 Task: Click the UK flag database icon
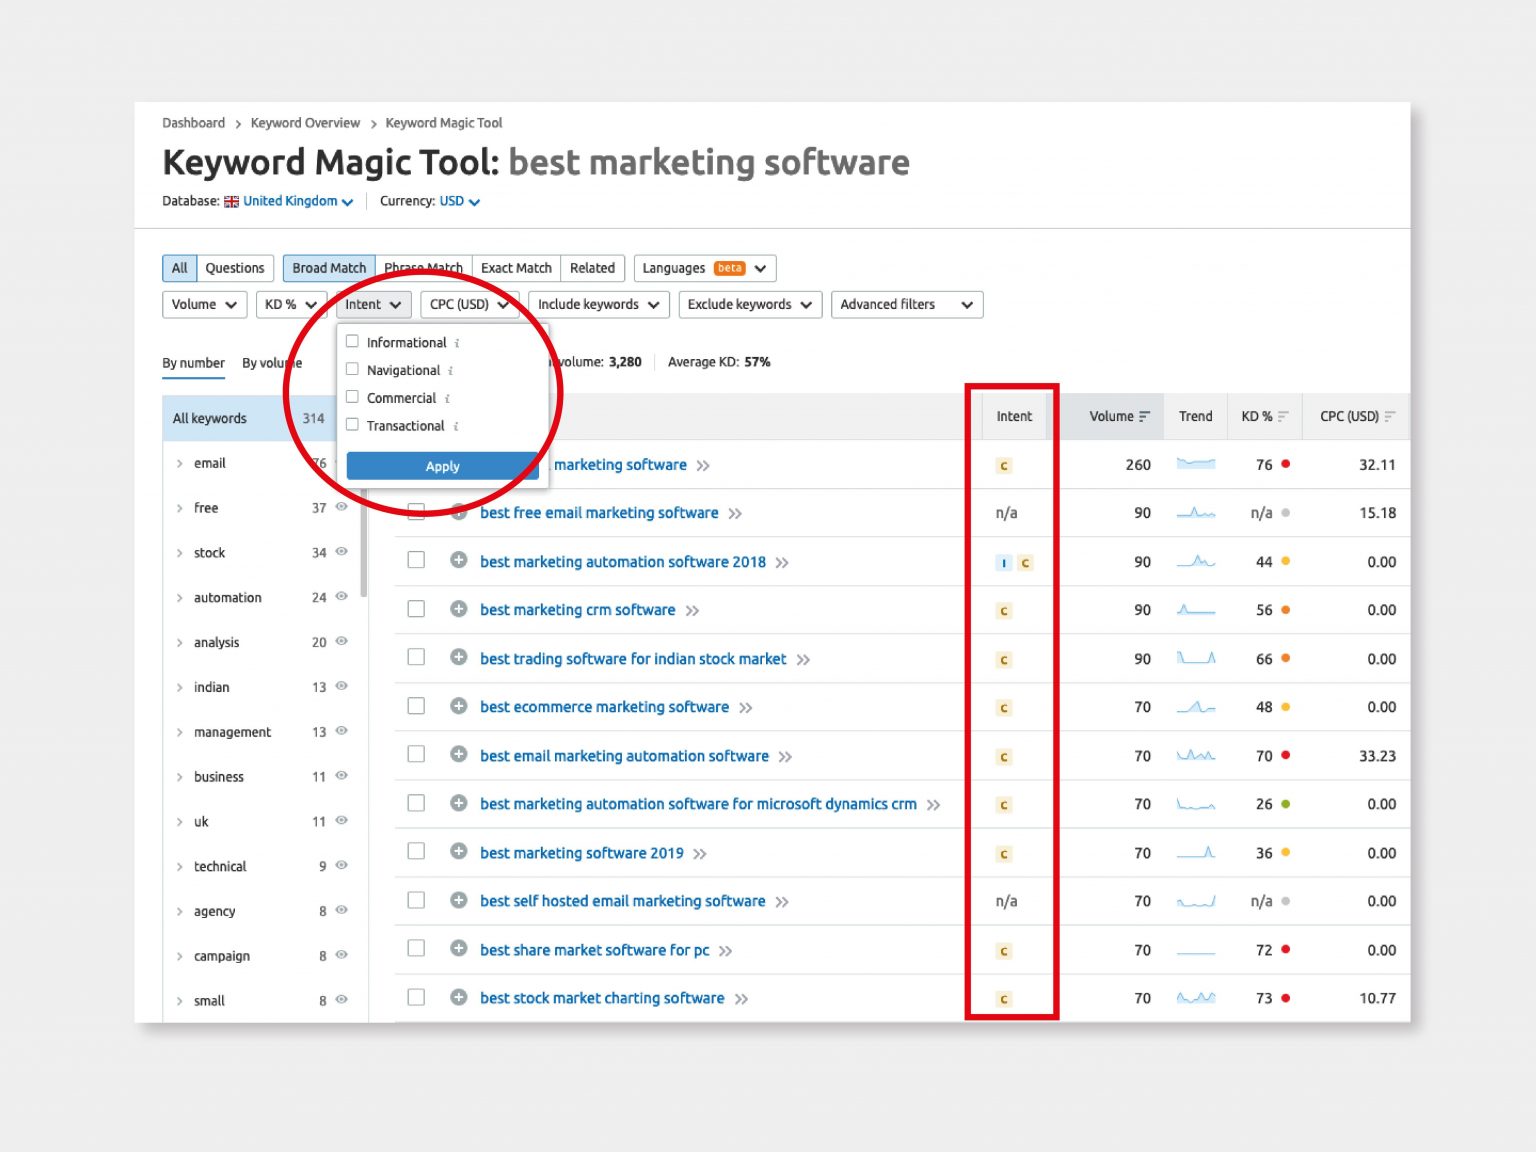[x=231, y=201]
